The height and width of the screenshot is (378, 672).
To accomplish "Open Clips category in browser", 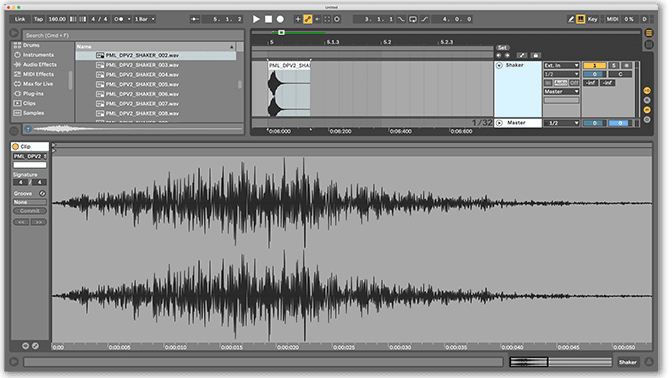I will click(25, 103).
